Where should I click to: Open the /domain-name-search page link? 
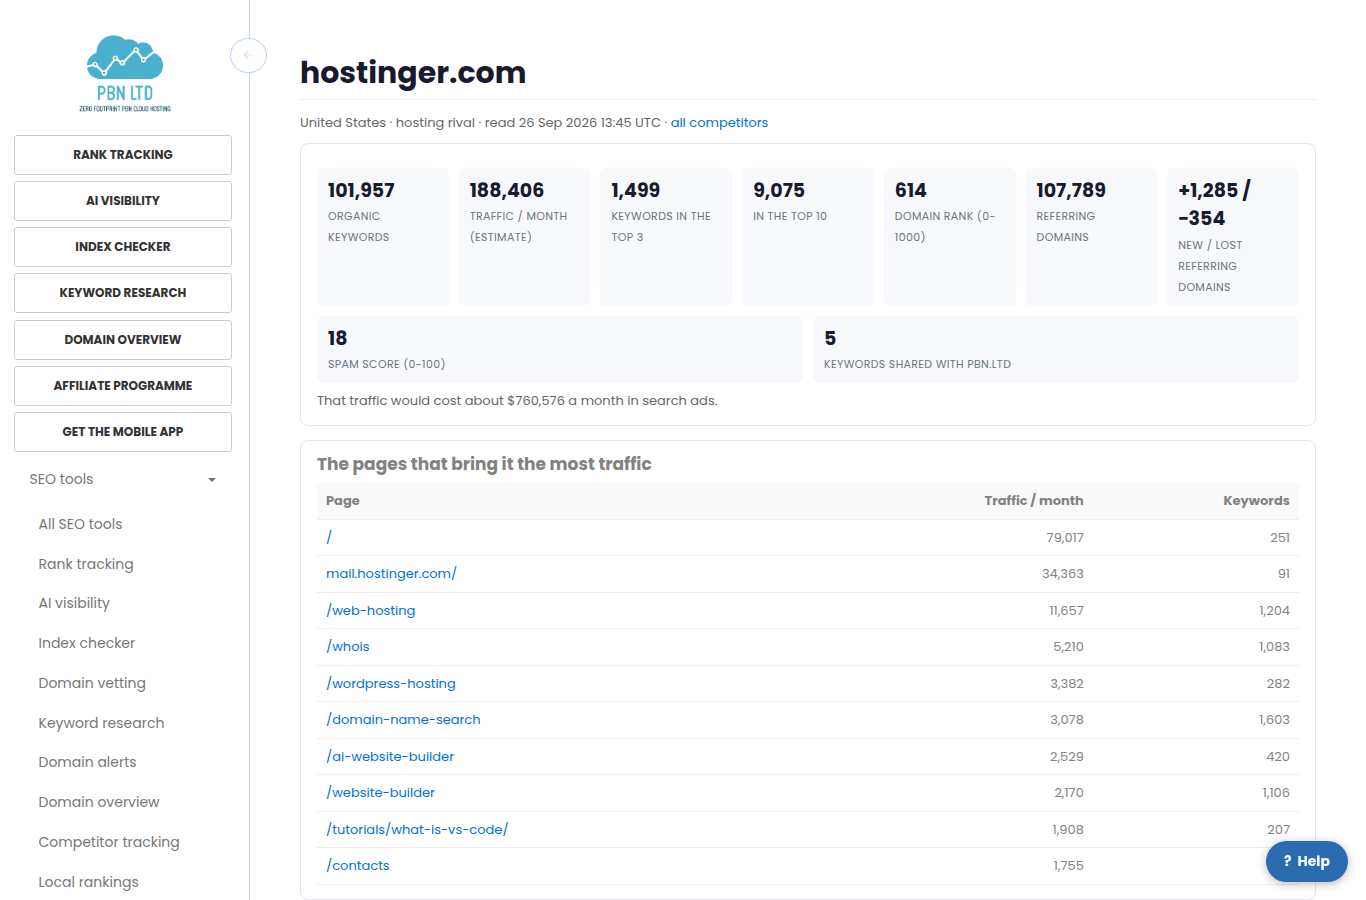coord(403,720)
